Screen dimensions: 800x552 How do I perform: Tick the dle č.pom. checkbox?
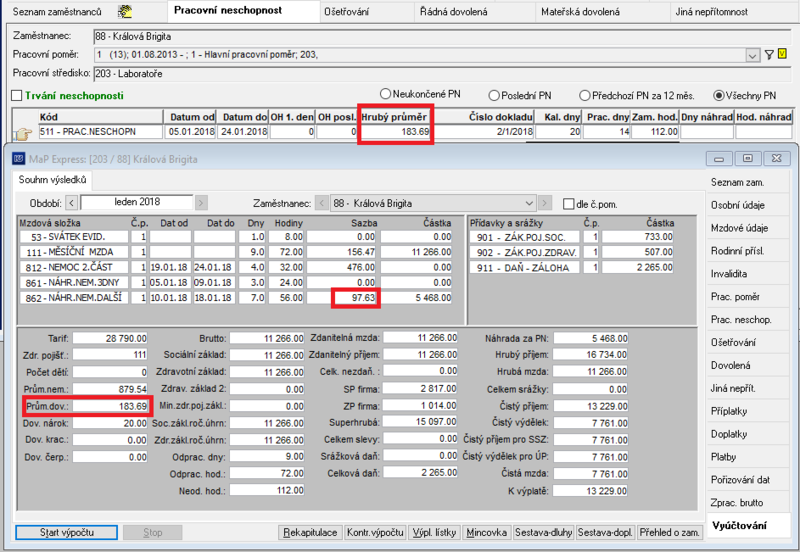coord(568,204)
